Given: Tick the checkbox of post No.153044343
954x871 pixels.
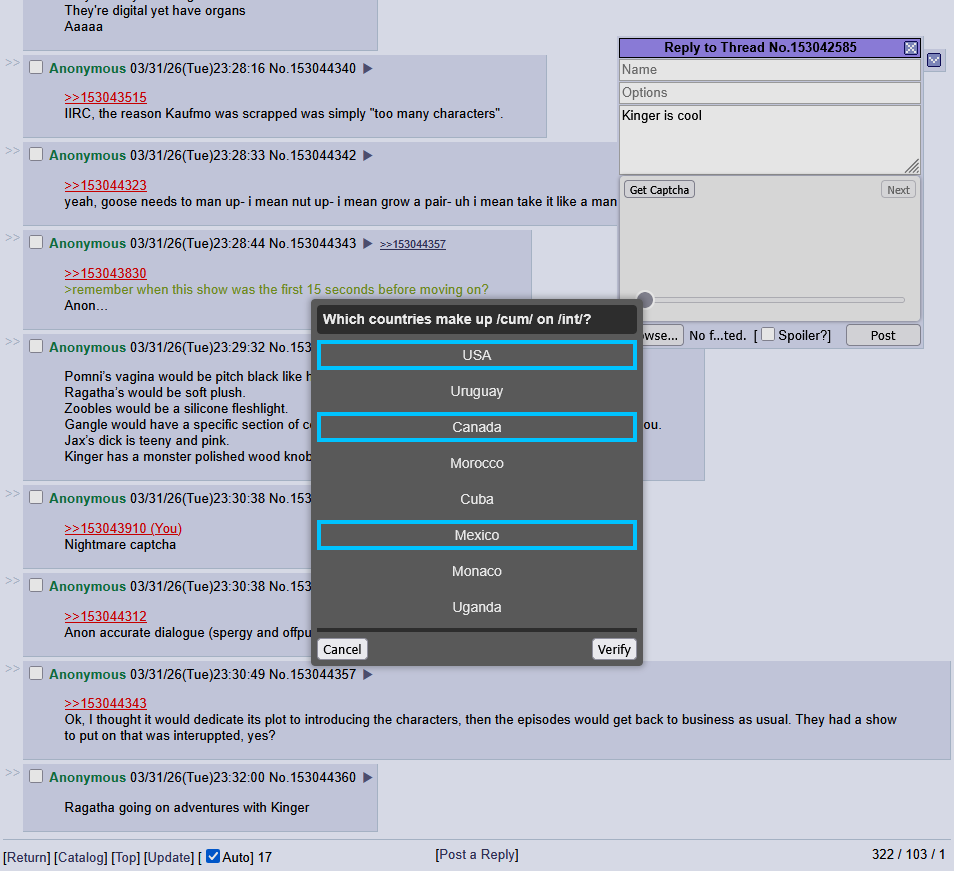Looking at the screenshot, I should [37, 242].
